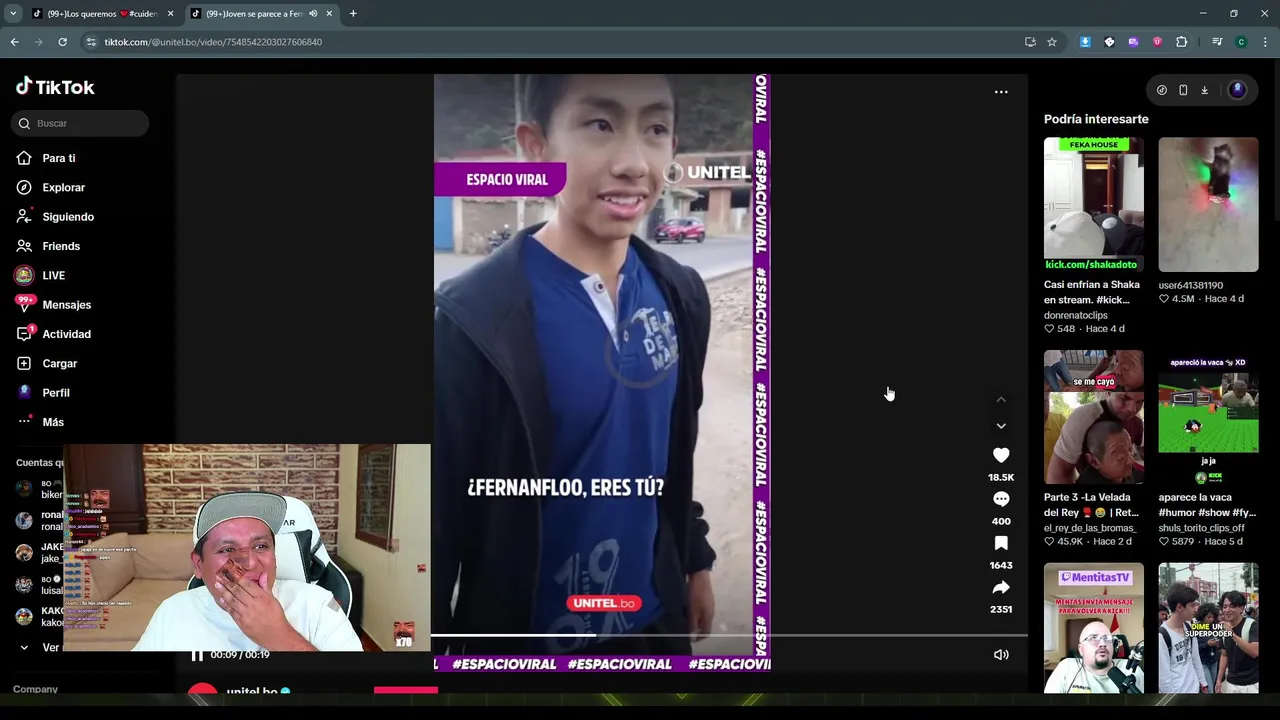View site information icon in address bar
This screenshot has width=1280, height=720.
tap(91, 42)
